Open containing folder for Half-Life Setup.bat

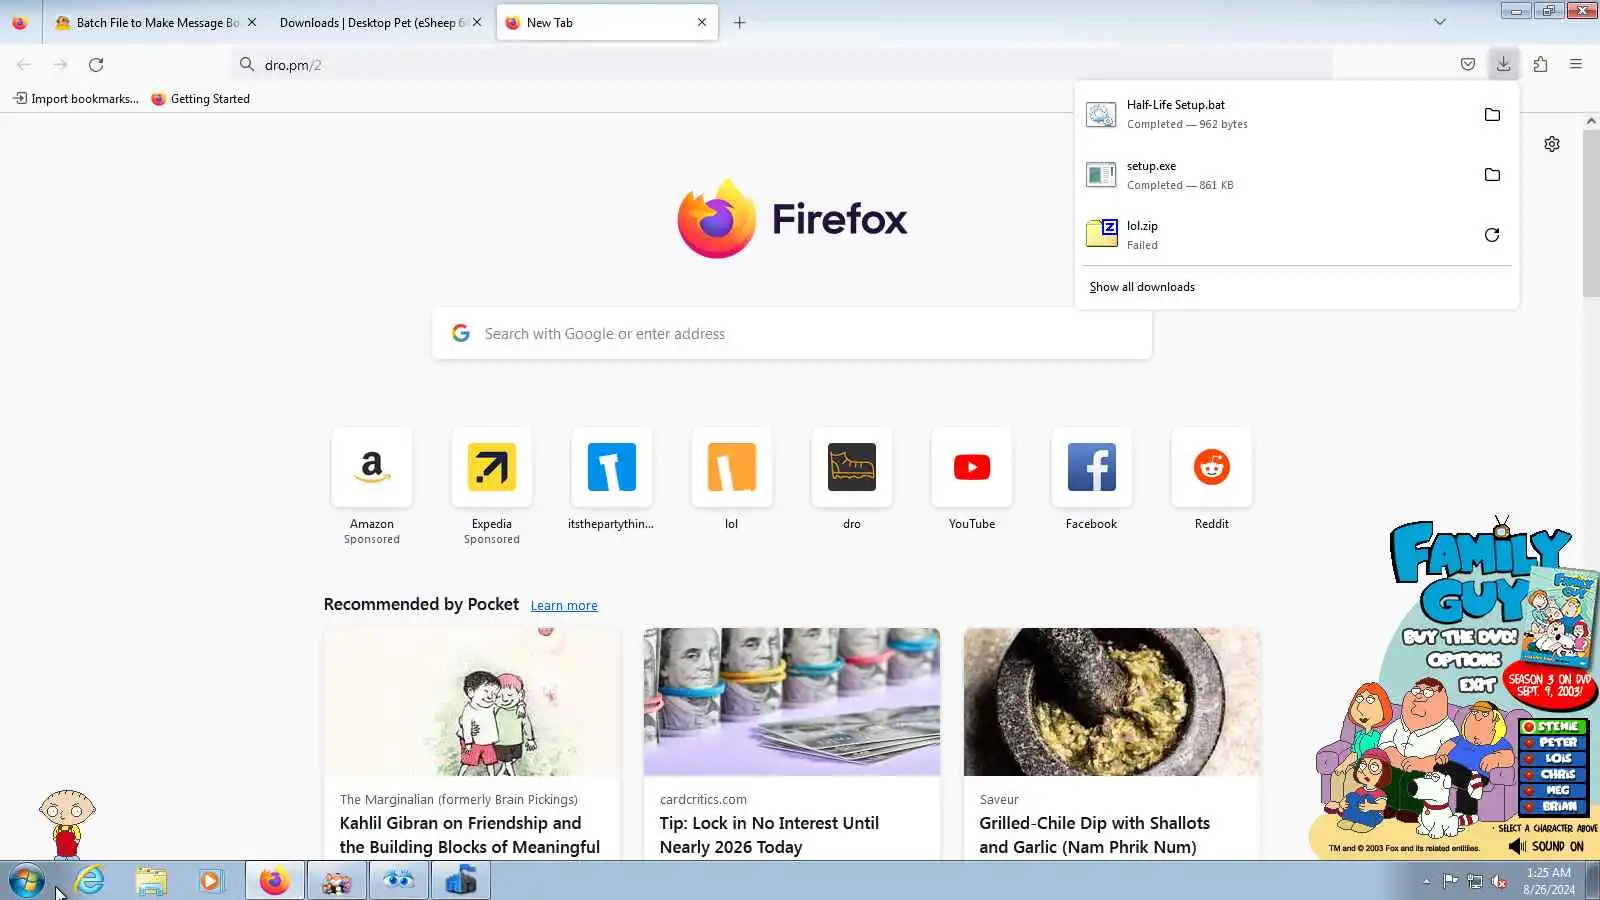[1492, 114]
